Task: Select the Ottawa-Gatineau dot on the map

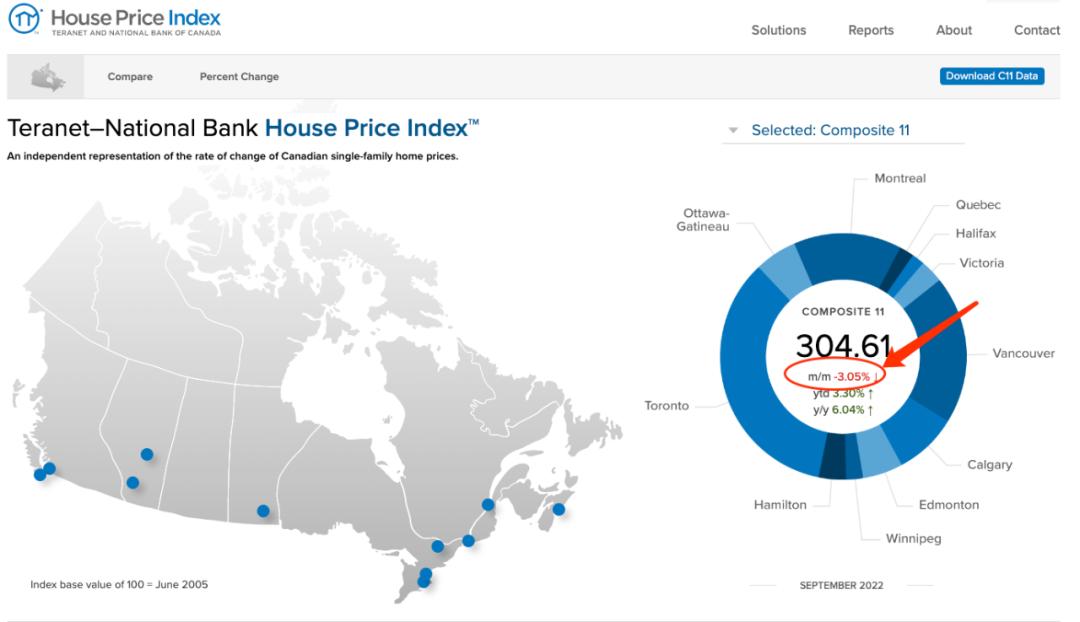Action: [437, 546]
